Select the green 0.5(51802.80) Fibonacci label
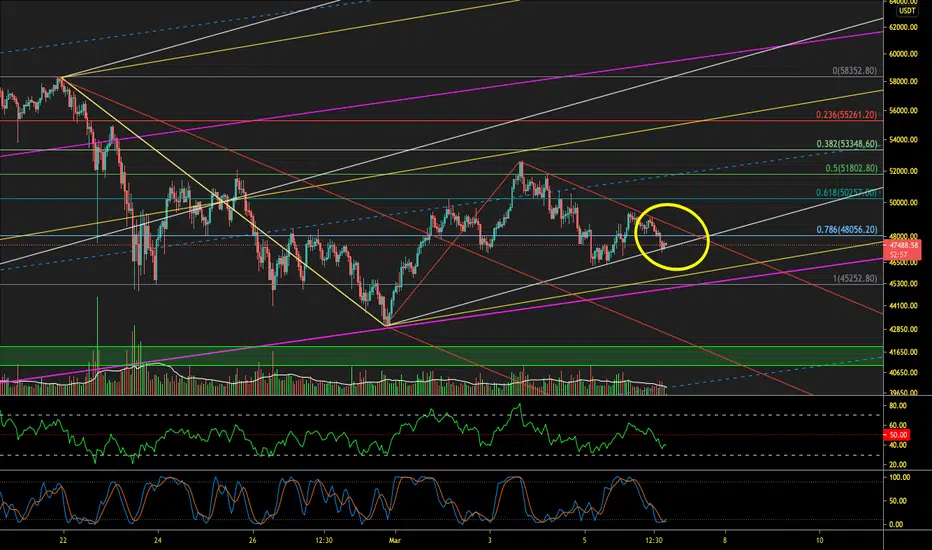The image size is (932, 550). 851,168
